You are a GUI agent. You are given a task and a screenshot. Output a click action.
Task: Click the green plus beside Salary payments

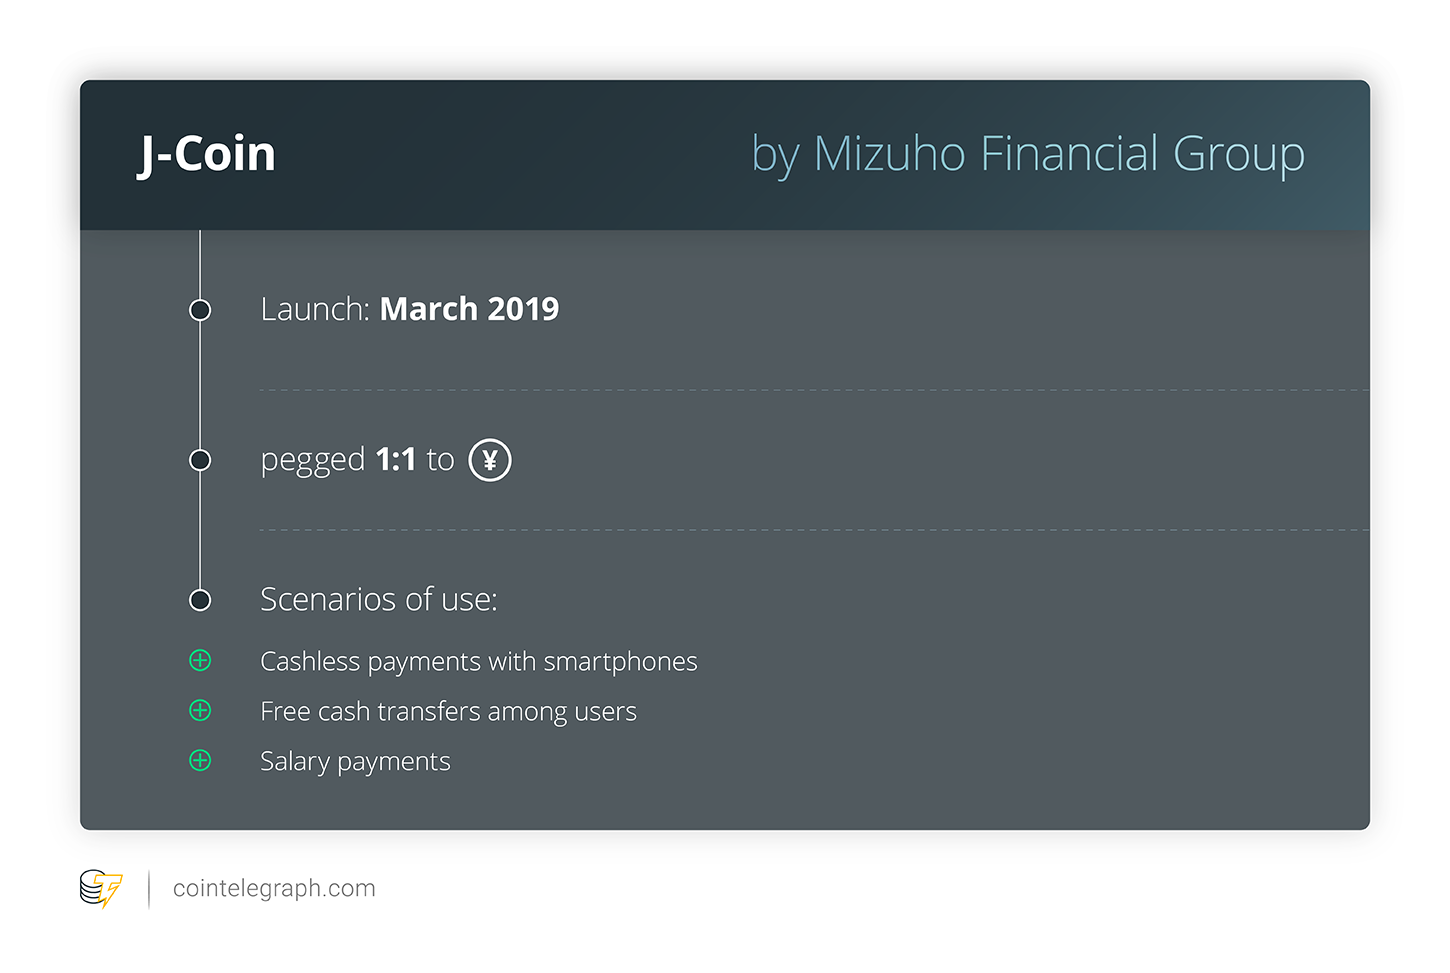[200, 760]
